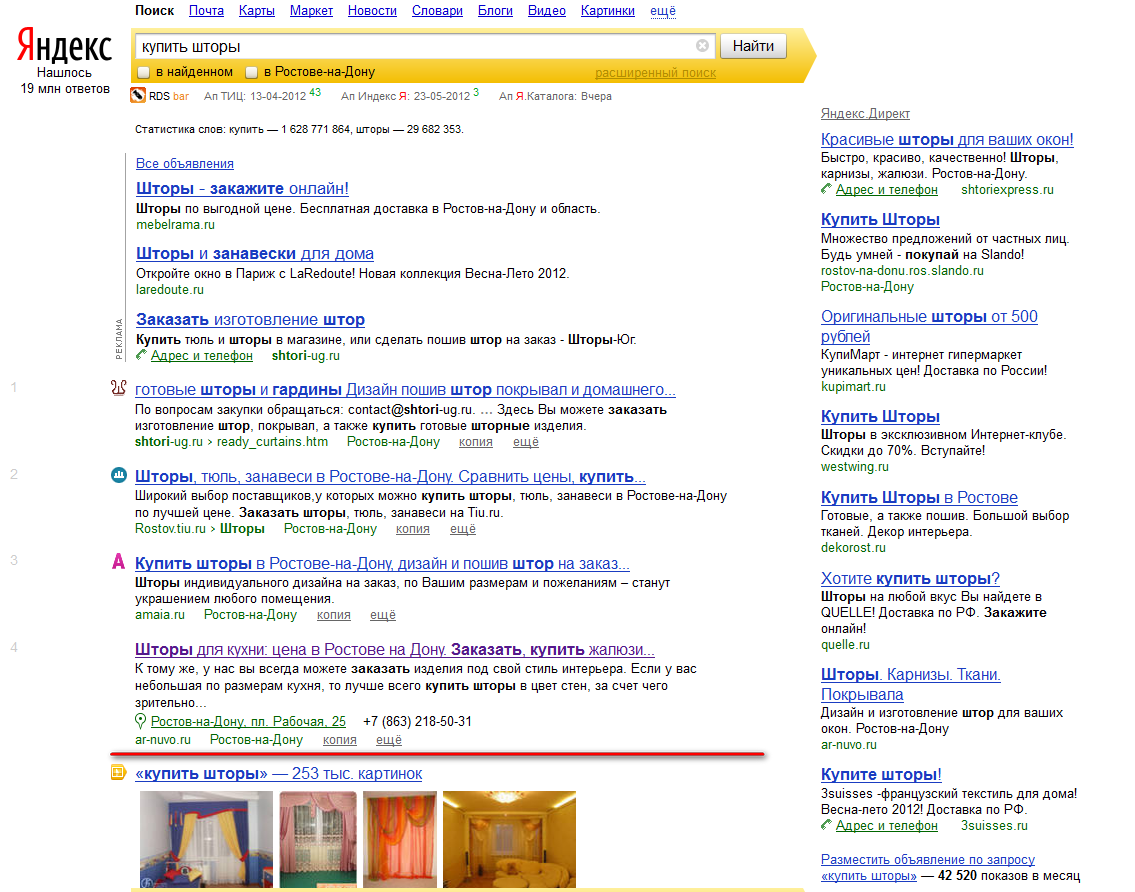
Task: Open Direct ad 'Хотите купить шторы?'
Action: (910, 578)
